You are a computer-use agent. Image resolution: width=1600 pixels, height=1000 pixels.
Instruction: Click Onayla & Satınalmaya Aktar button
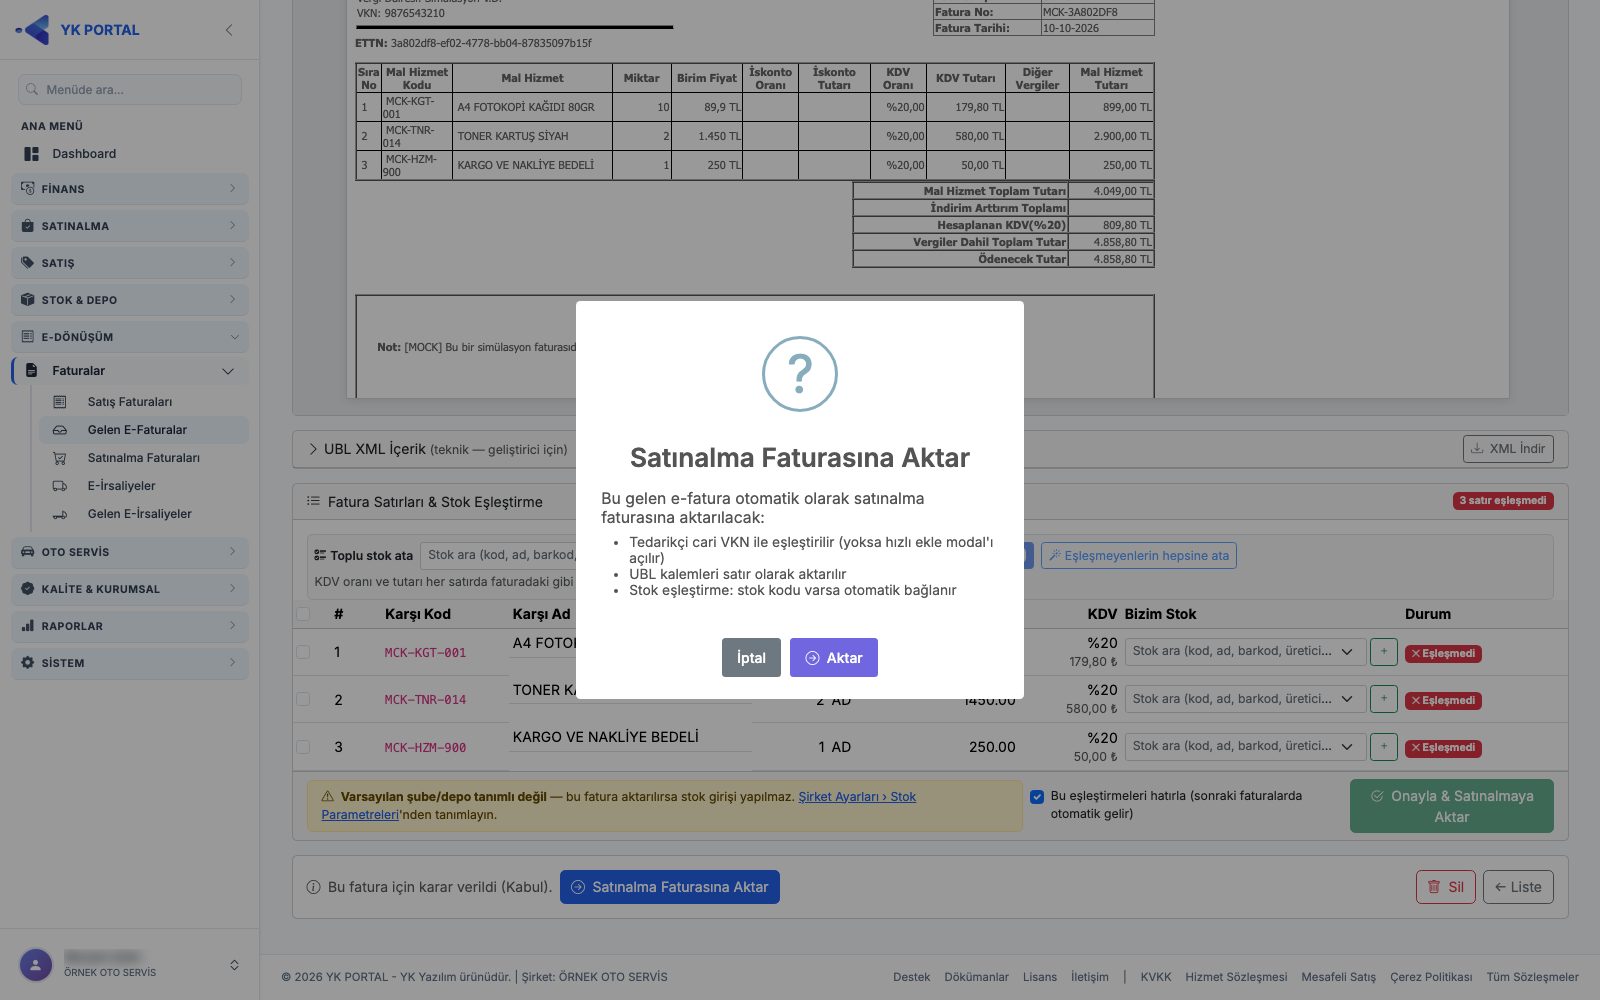(x=1452, y=806)
